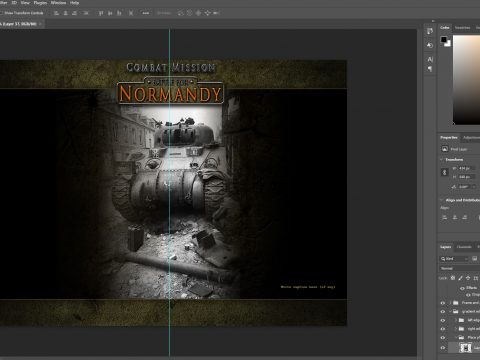
Task: Toggle lock transparent pixels
Action: 453,278
